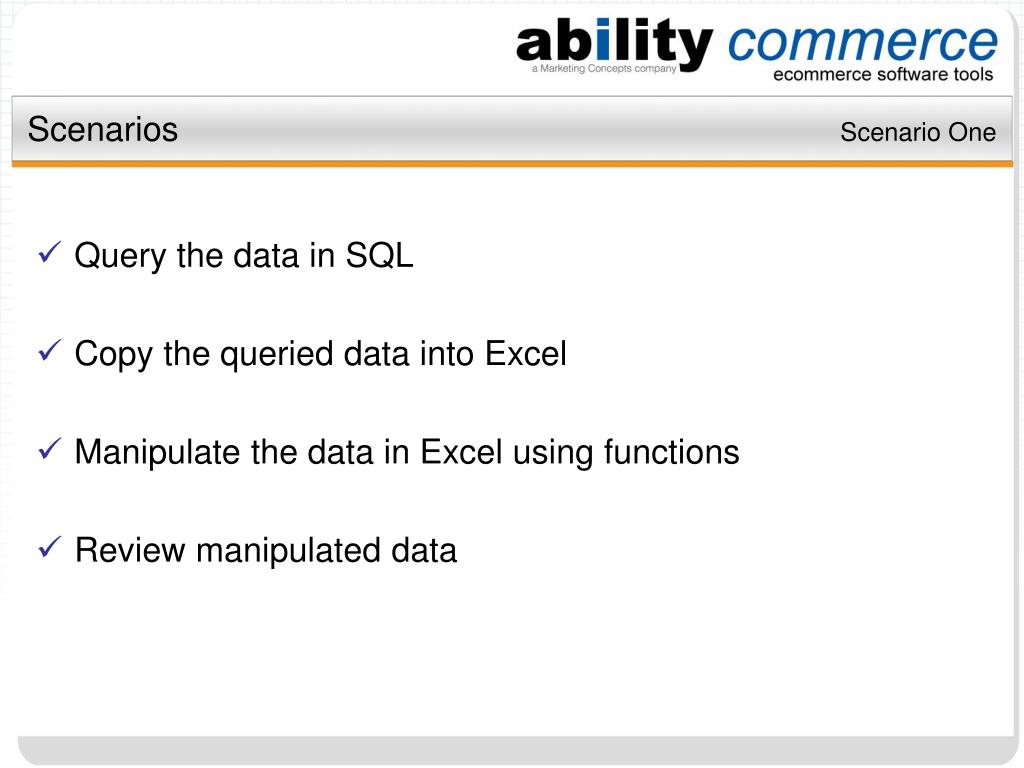Click the checkmark beside Review manipulated data
Viewport: 1024px width, 768px height.
tap(50, 547)
